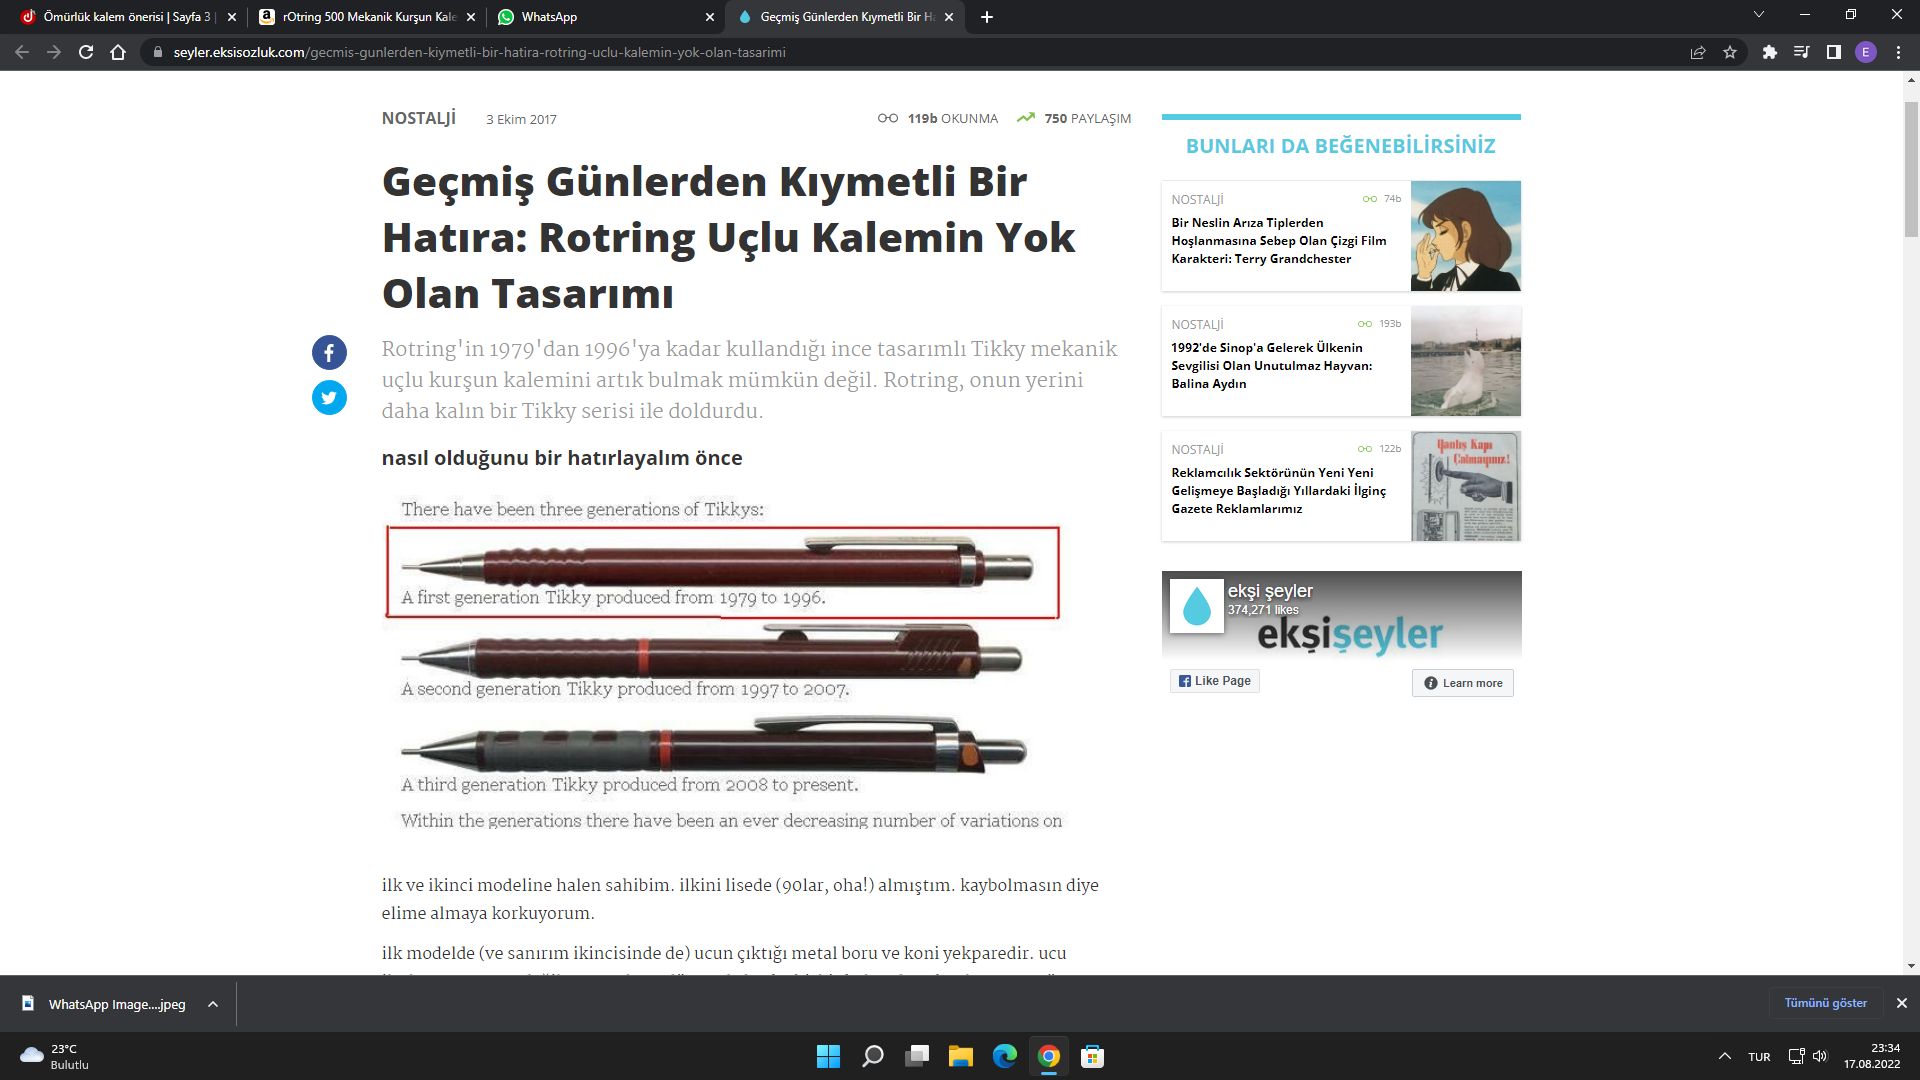Click the Like Page button

[1214, 681]
